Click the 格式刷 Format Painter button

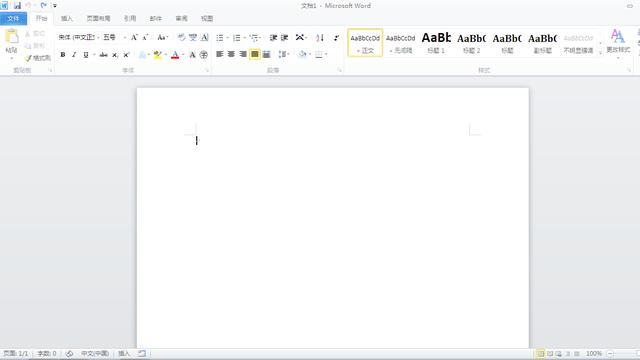(38, 58)
